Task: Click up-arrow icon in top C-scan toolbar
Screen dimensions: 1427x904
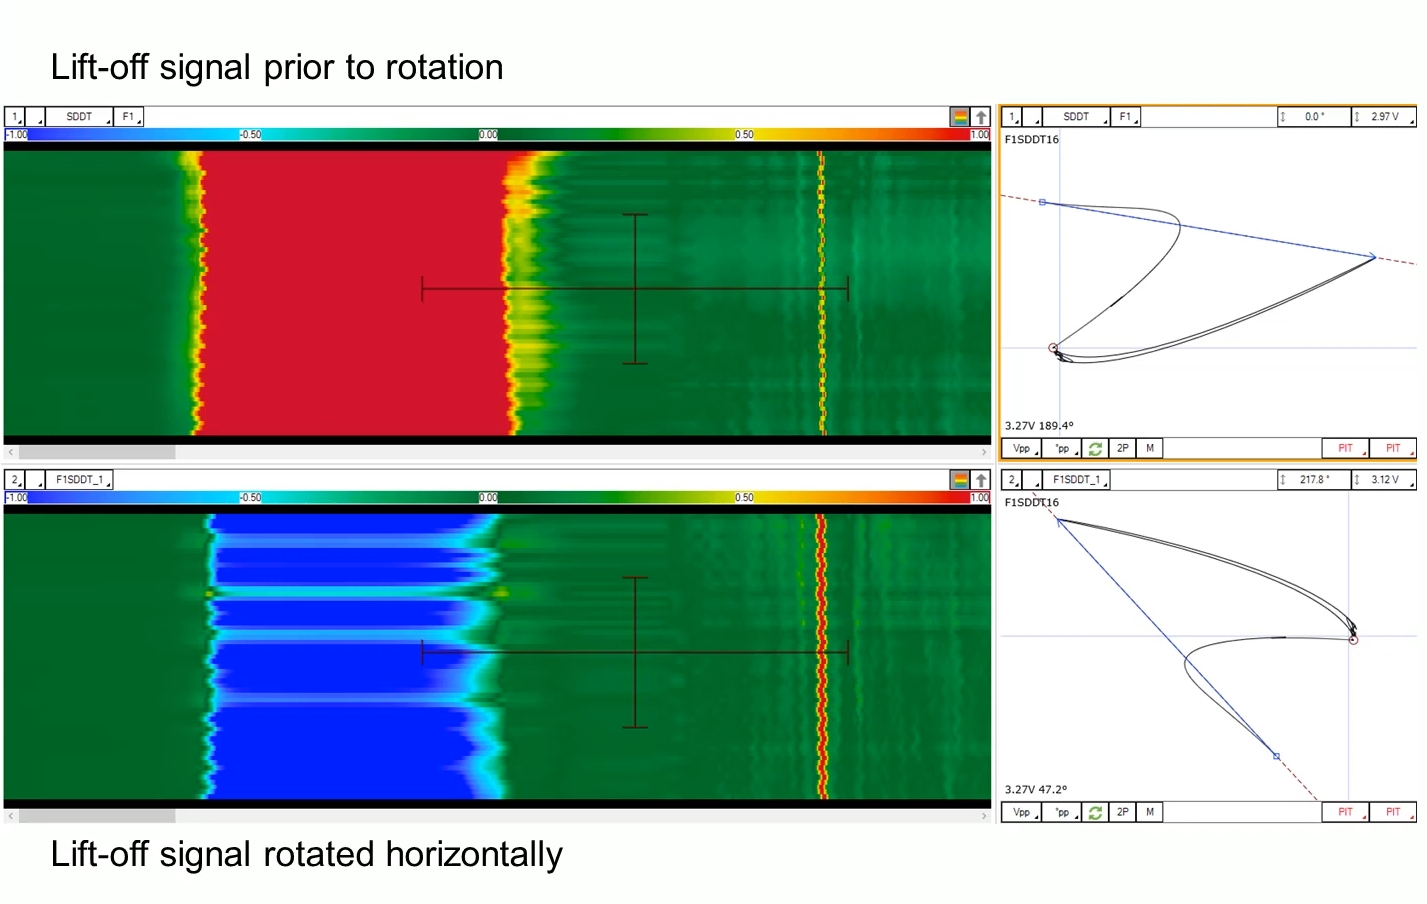Action: 981,117
